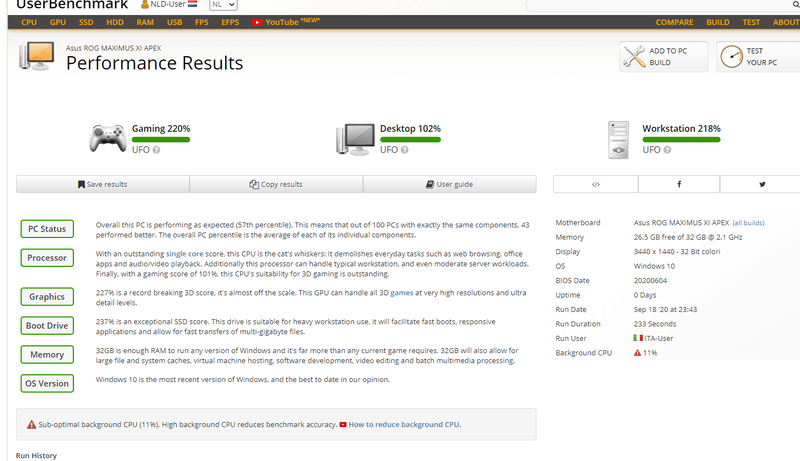Click the UserBenchmark logo text
Viewport: 800px width, 461px height.
tap(72, 5)
